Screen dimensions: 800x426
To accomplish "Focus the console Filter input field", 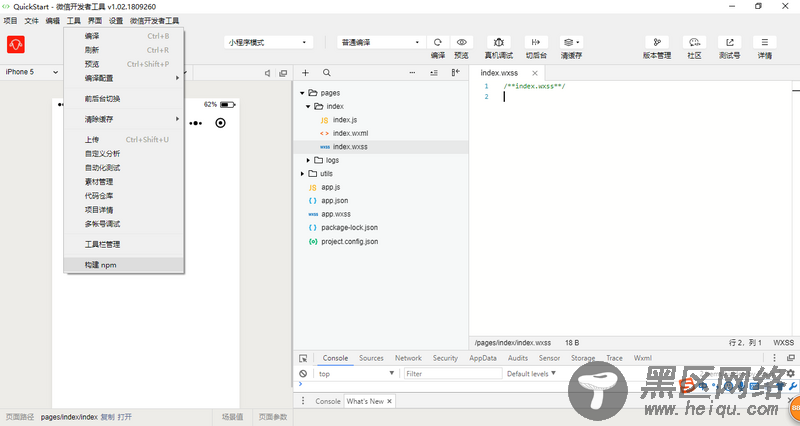I will tap(453, 373).
